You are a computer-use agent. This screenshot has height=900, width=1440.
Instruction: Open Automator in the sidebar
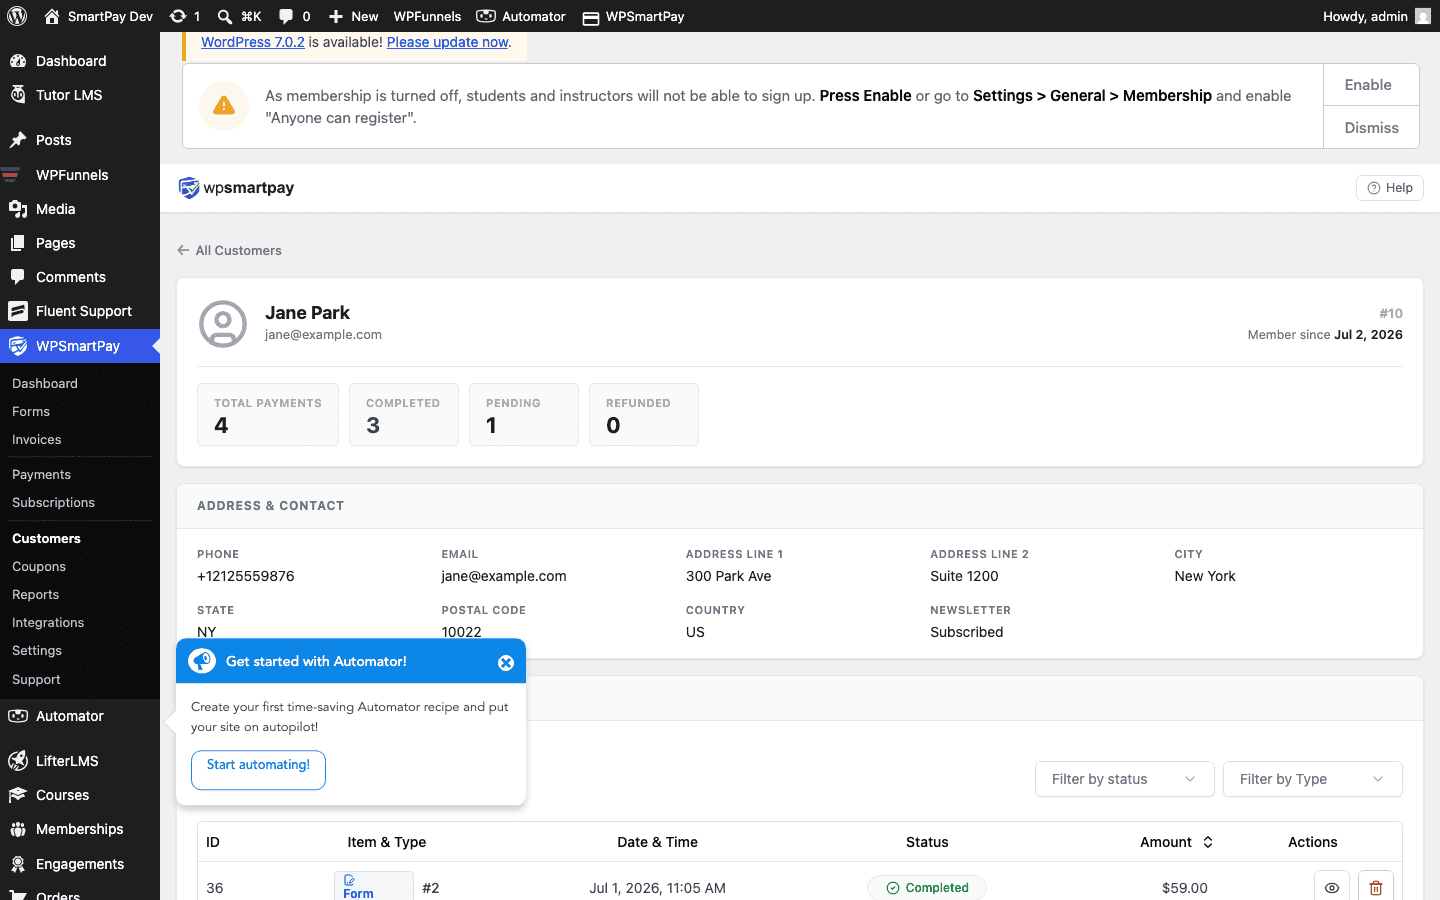[80, 716]
